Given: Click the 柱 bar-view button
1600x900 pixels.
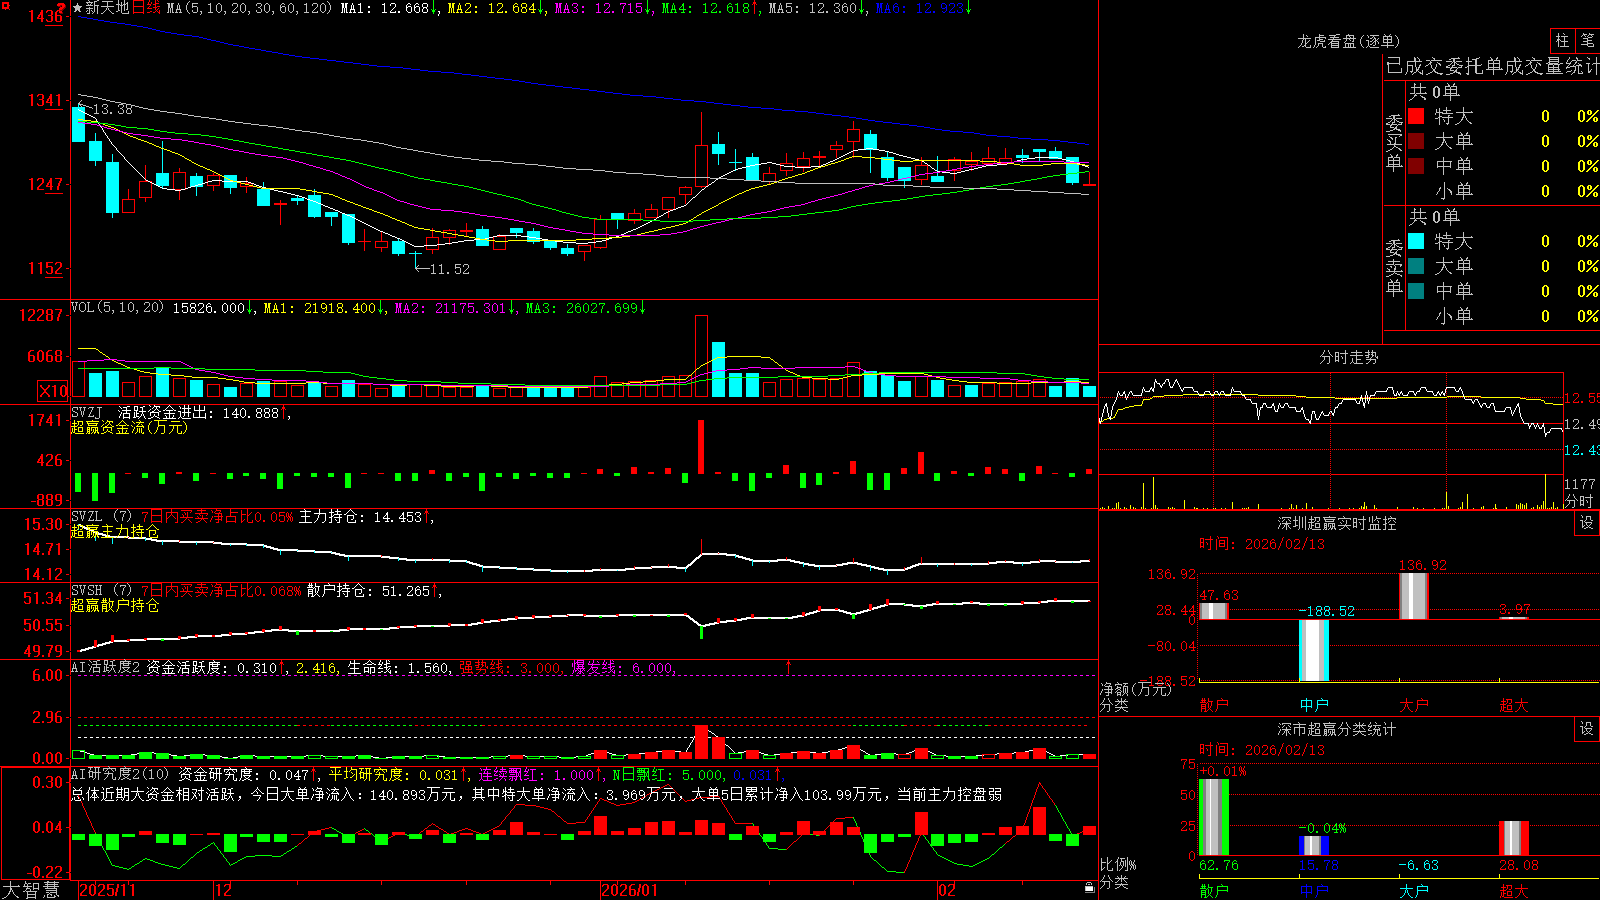Looking at the screenshot, I should (x=1562, y=41).
